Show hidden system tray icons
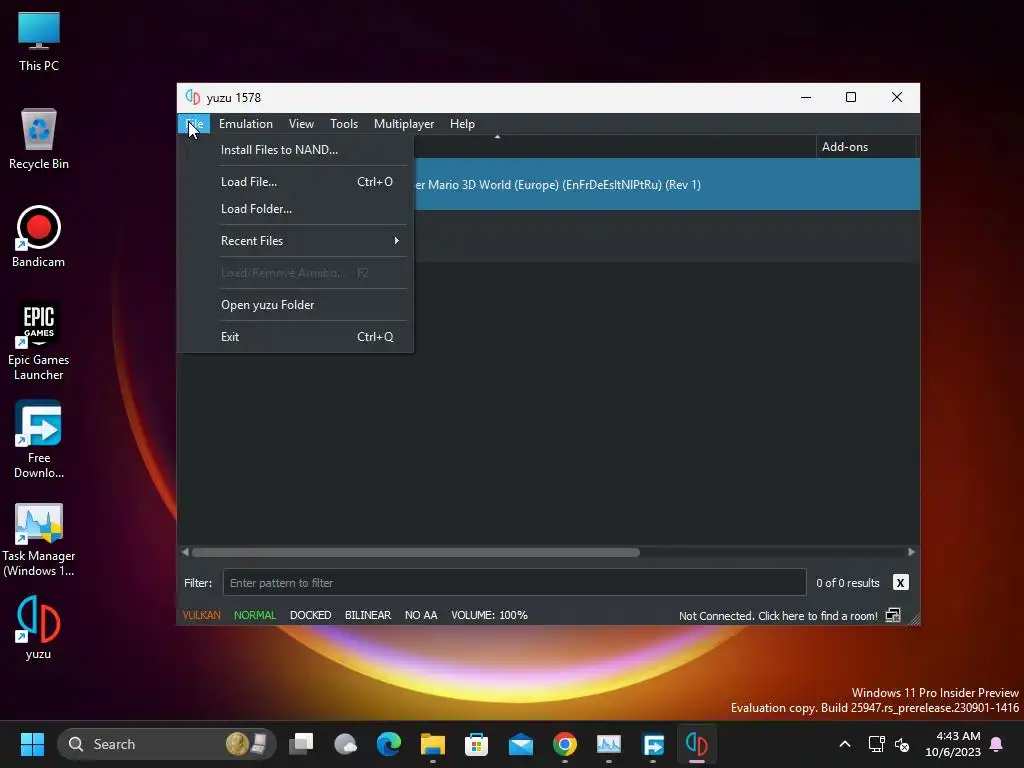 coord(844,744)
